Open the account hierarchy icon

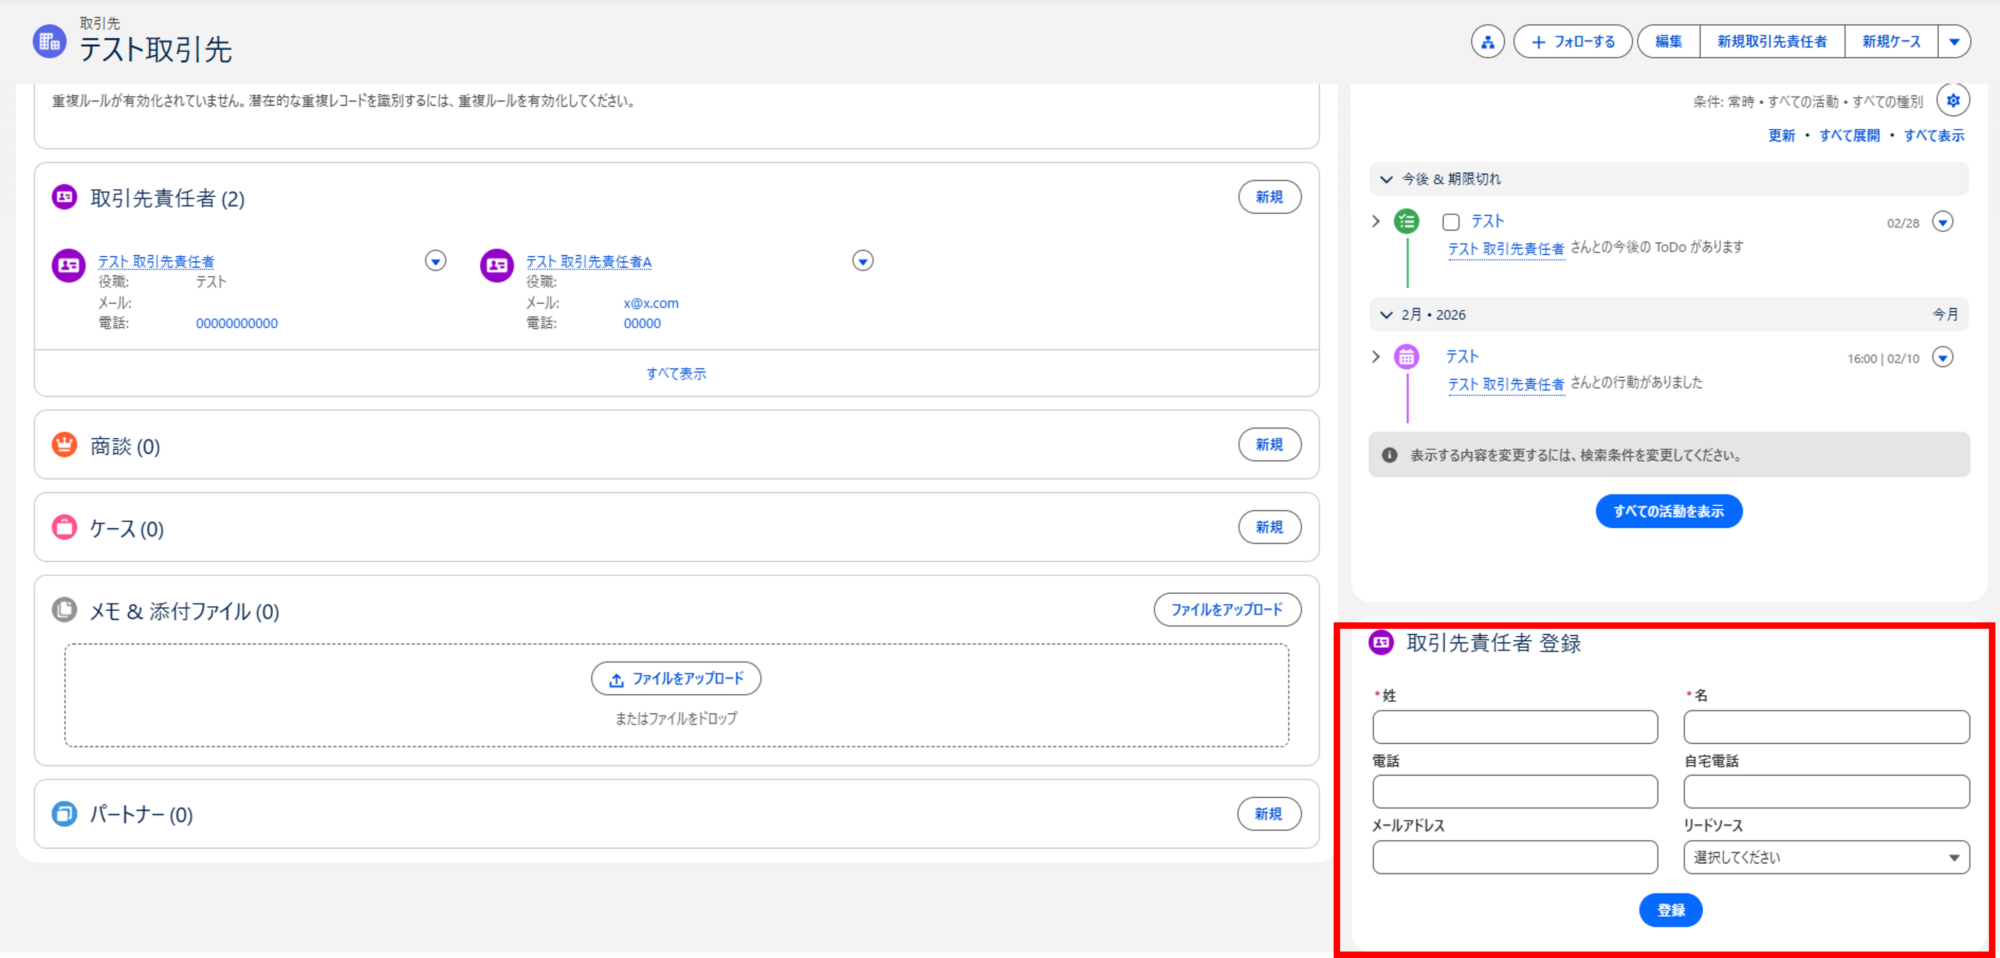(x=1487, y=42)
